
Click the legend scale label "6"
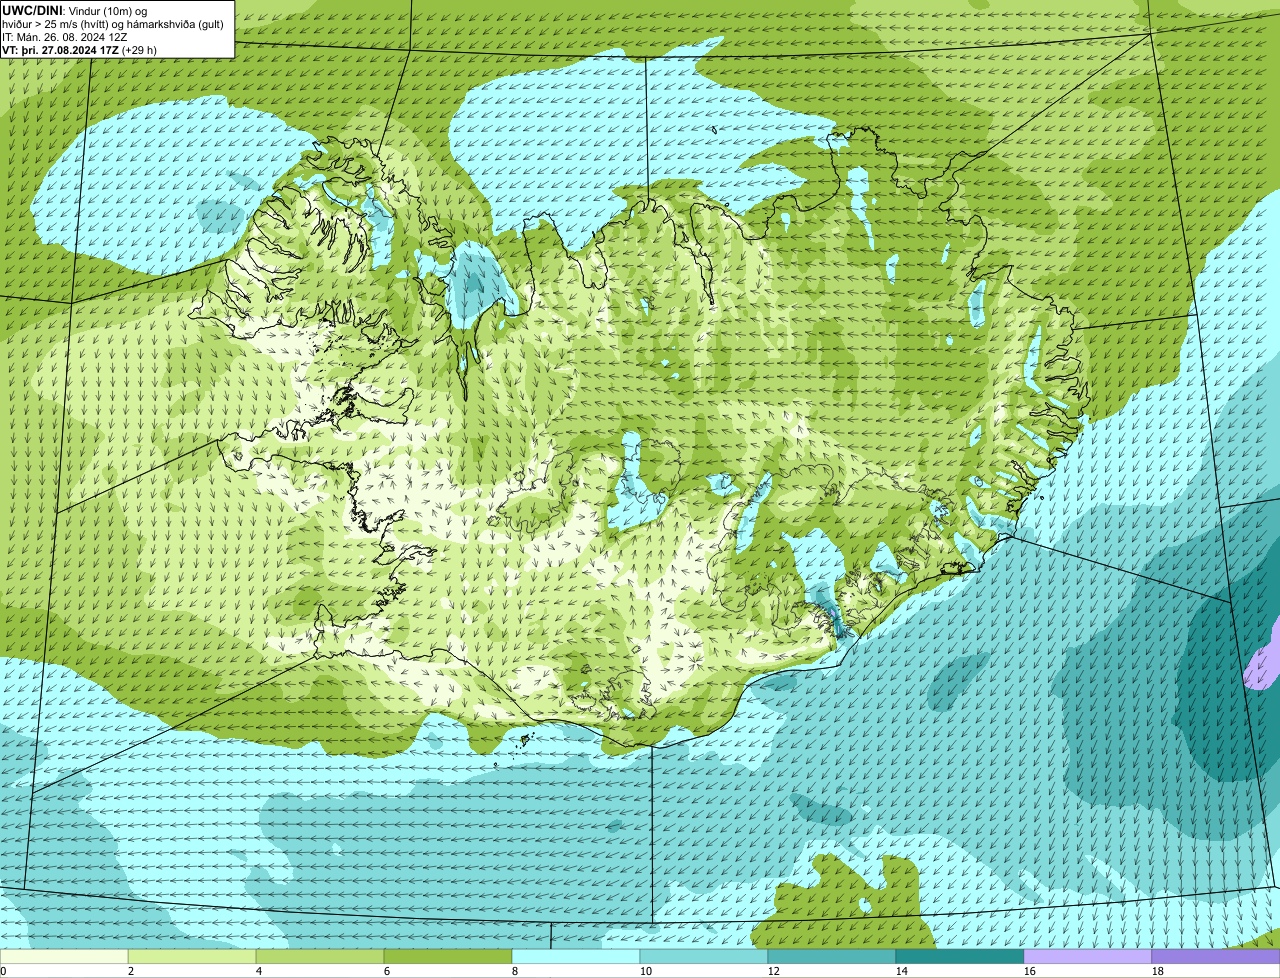[387, 971]
